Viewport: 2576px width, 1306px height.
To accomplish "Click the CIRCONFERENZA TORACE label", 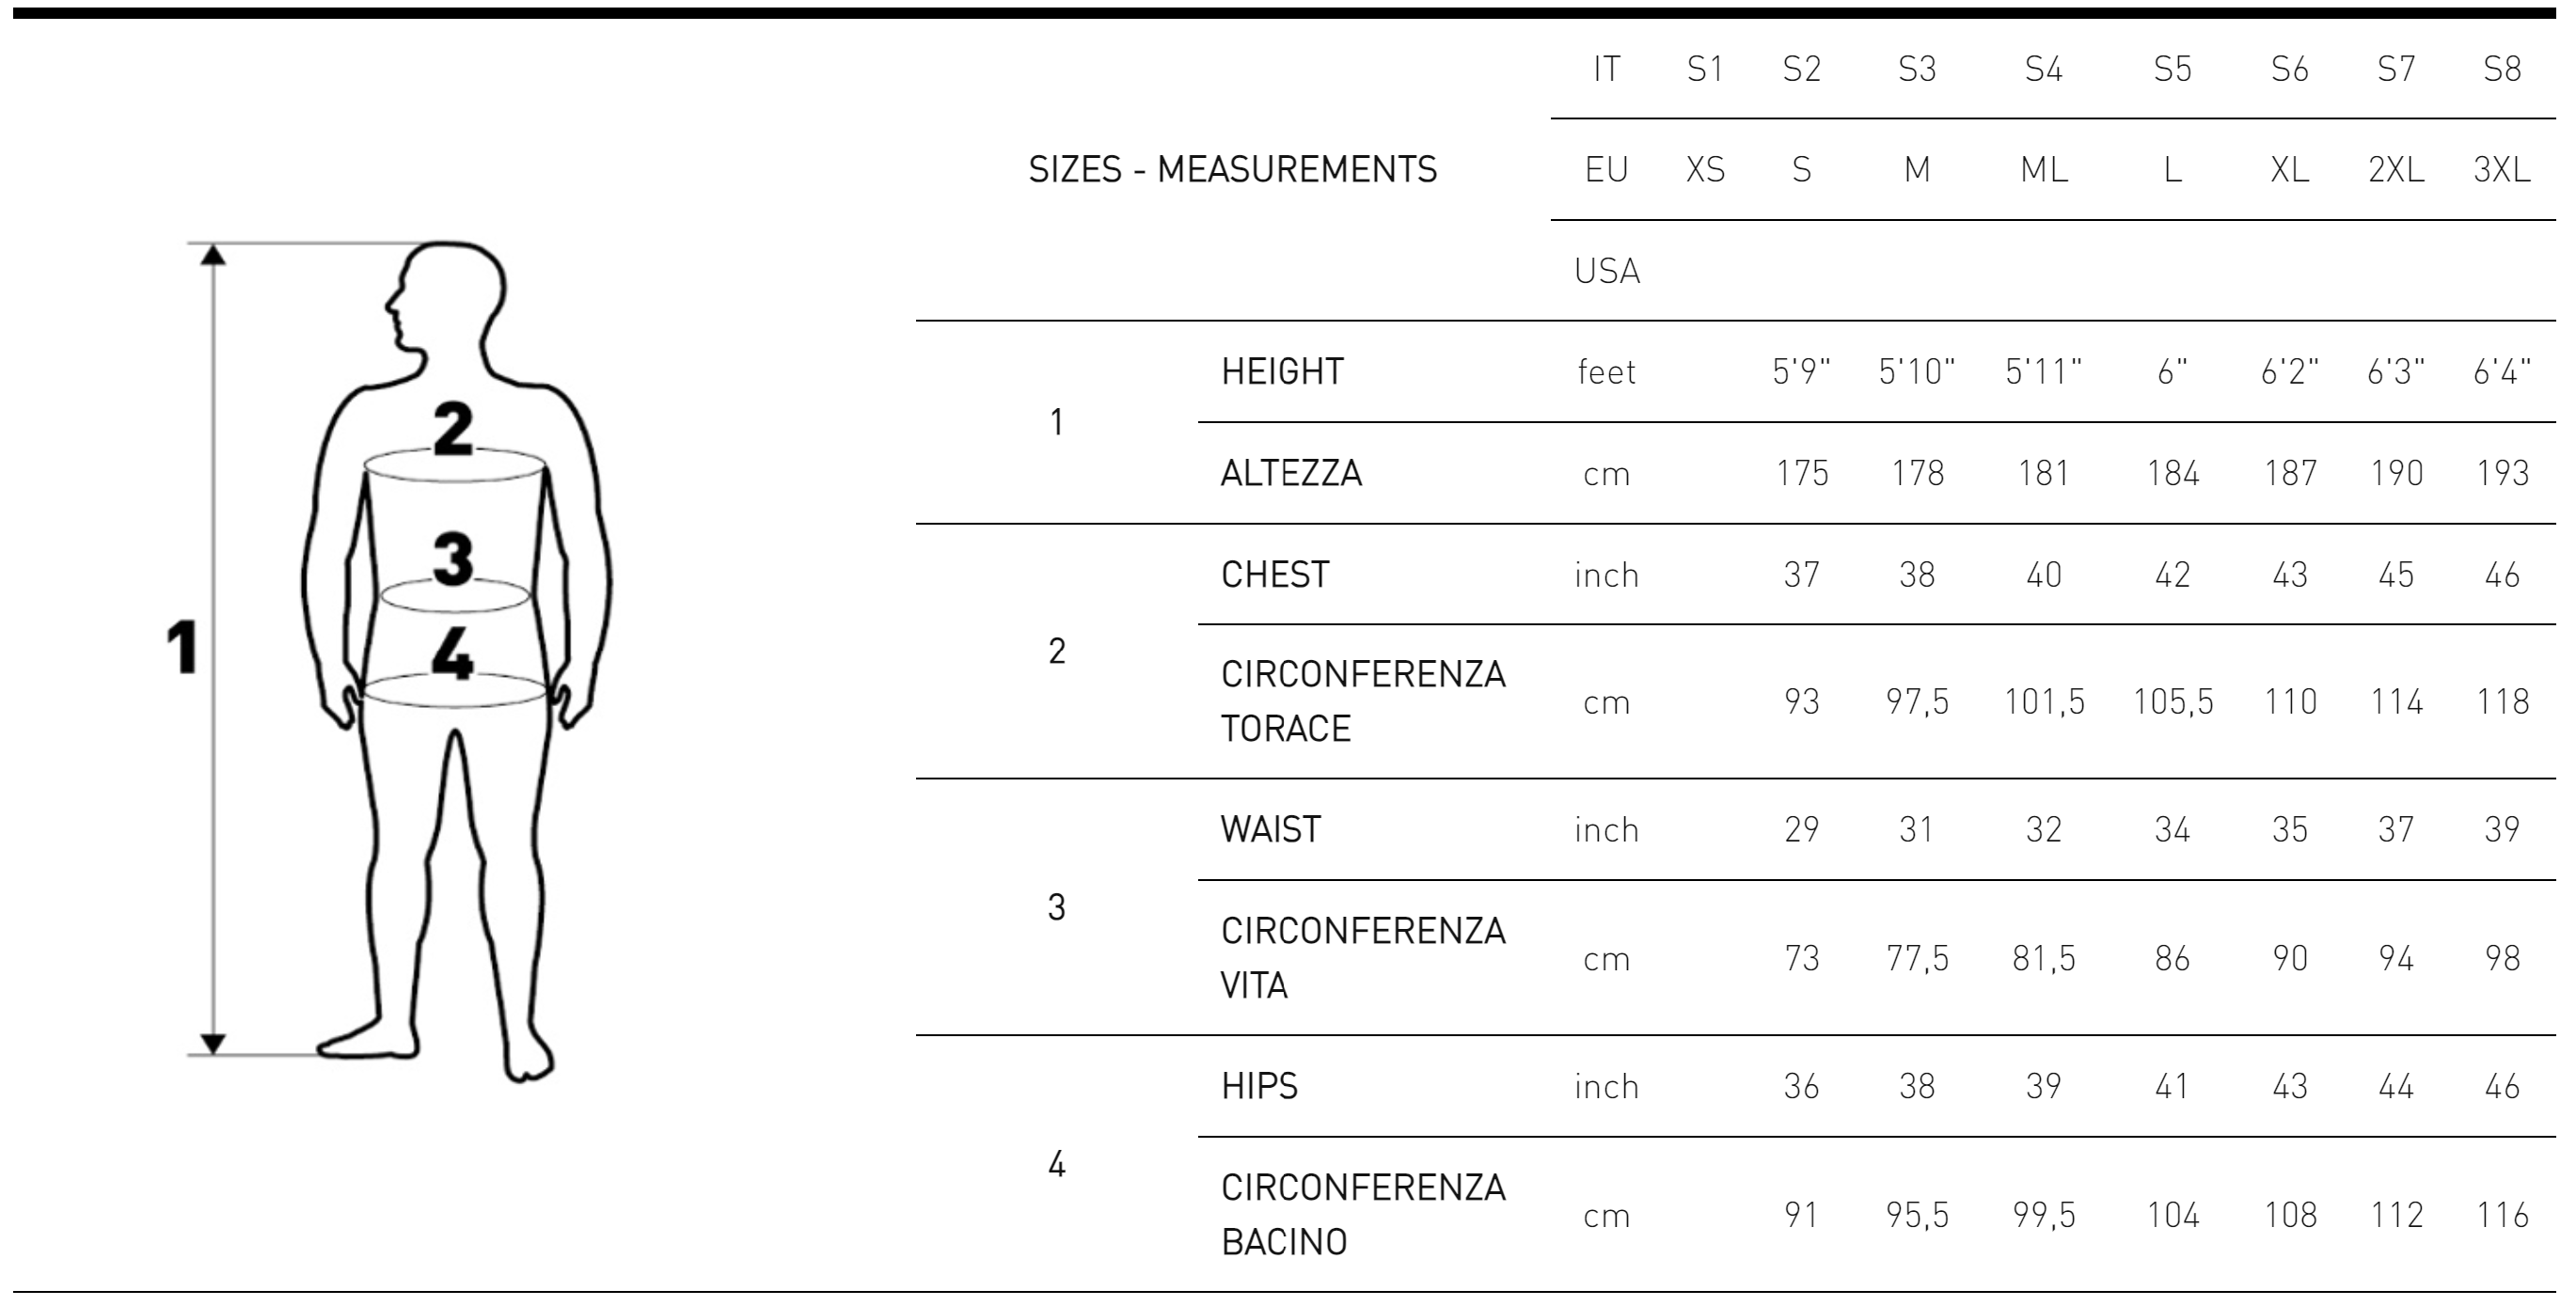I will pos(1363,701).
